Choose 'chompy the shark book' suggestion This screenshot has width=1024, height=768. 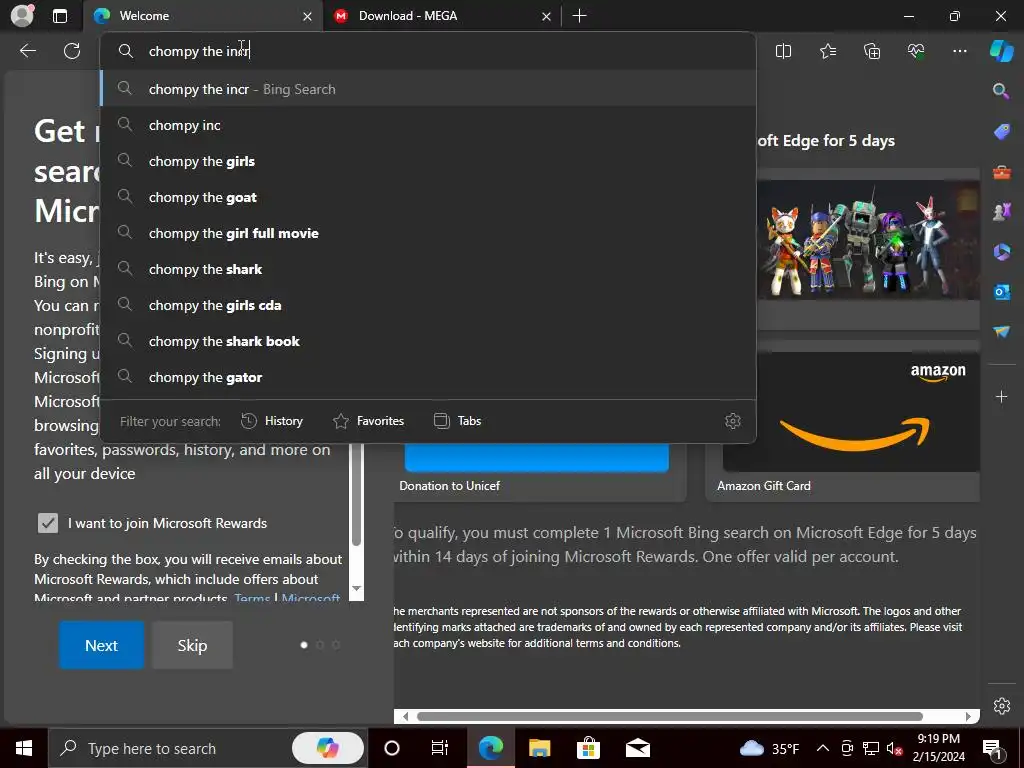pos(428,341)
